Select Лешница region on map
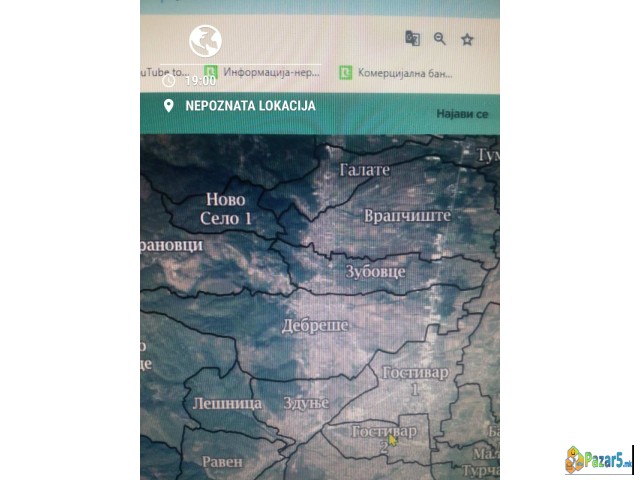Image resolution: width=640 pixels, height=480 pixels. tap(227, 403)
